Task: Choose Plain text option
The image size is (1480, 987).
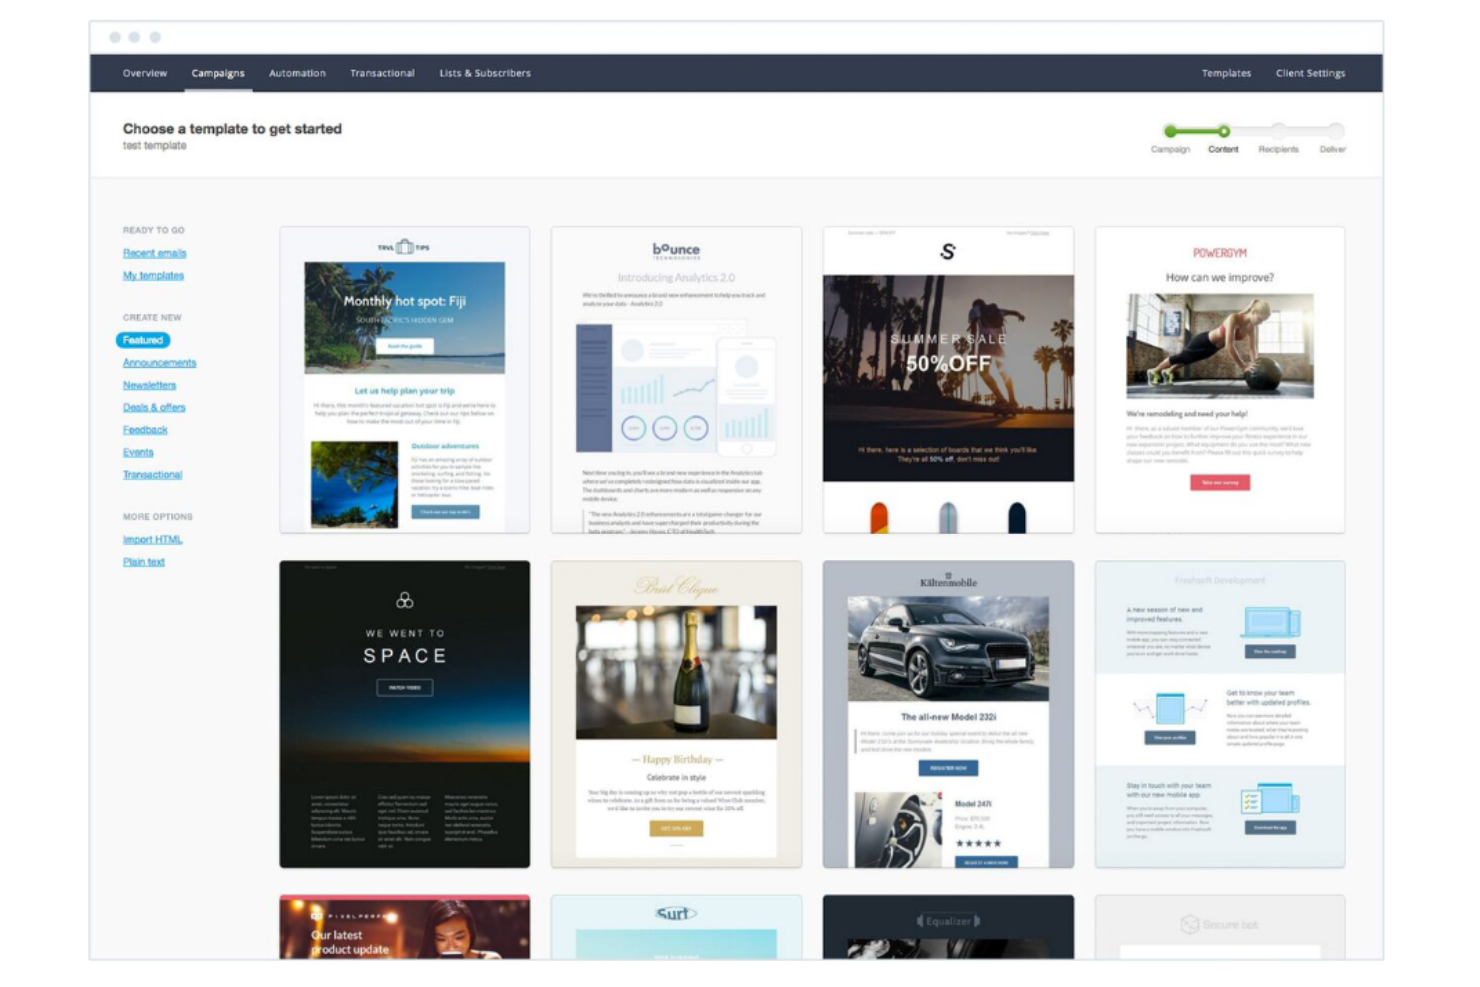Action: tap(143, 562)
